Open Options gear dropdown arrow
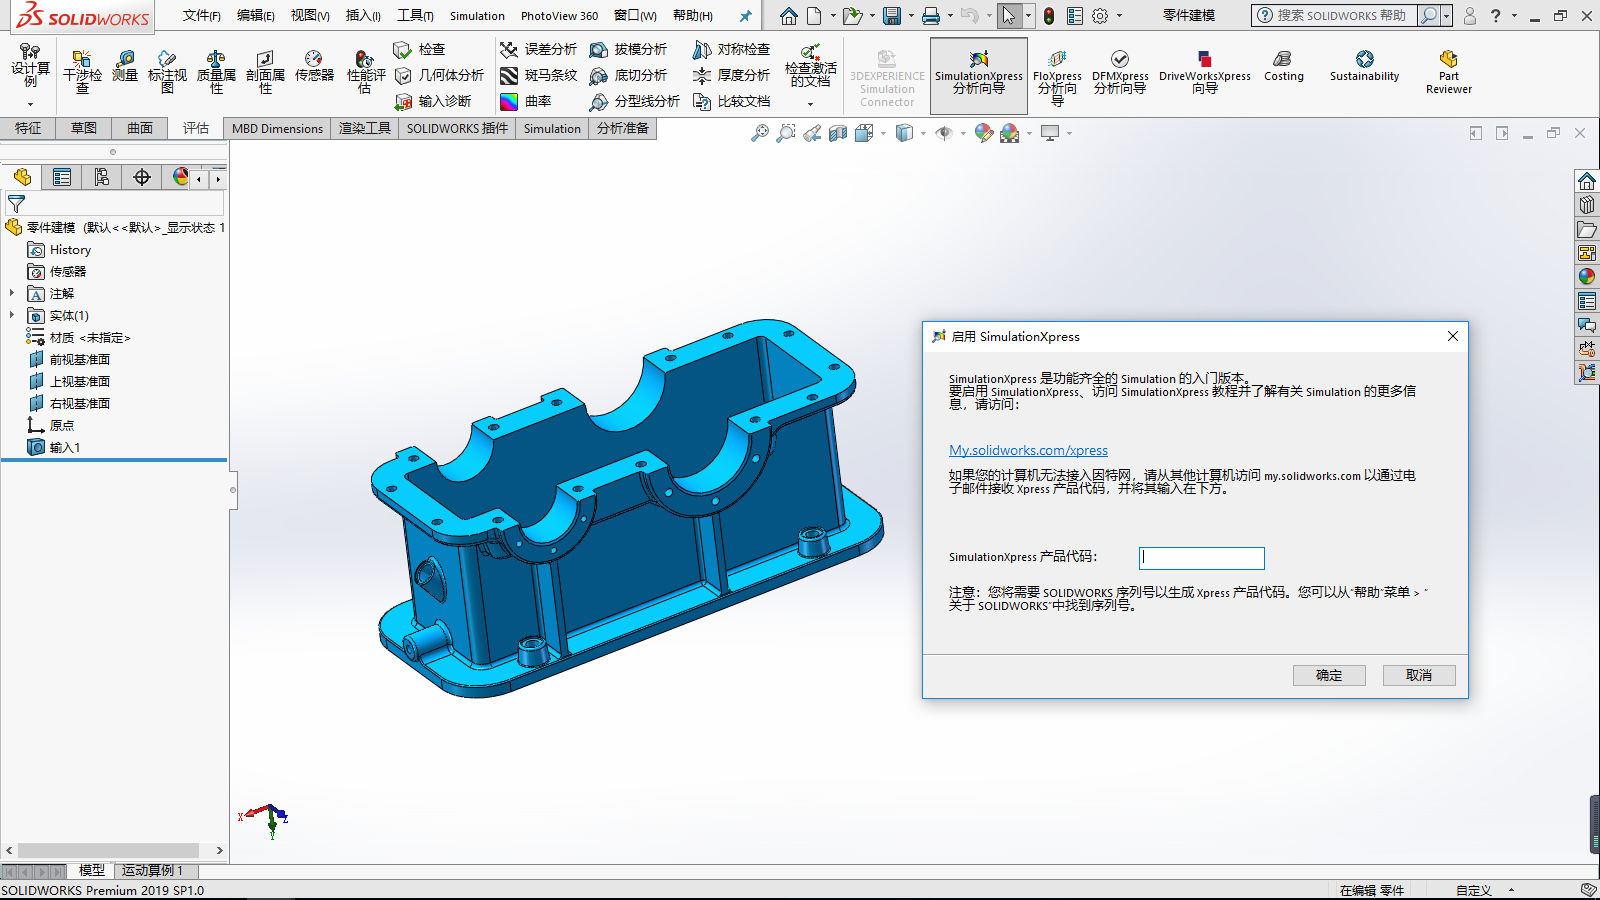This screenshot has height=900, width=1600. (1119, 16)
